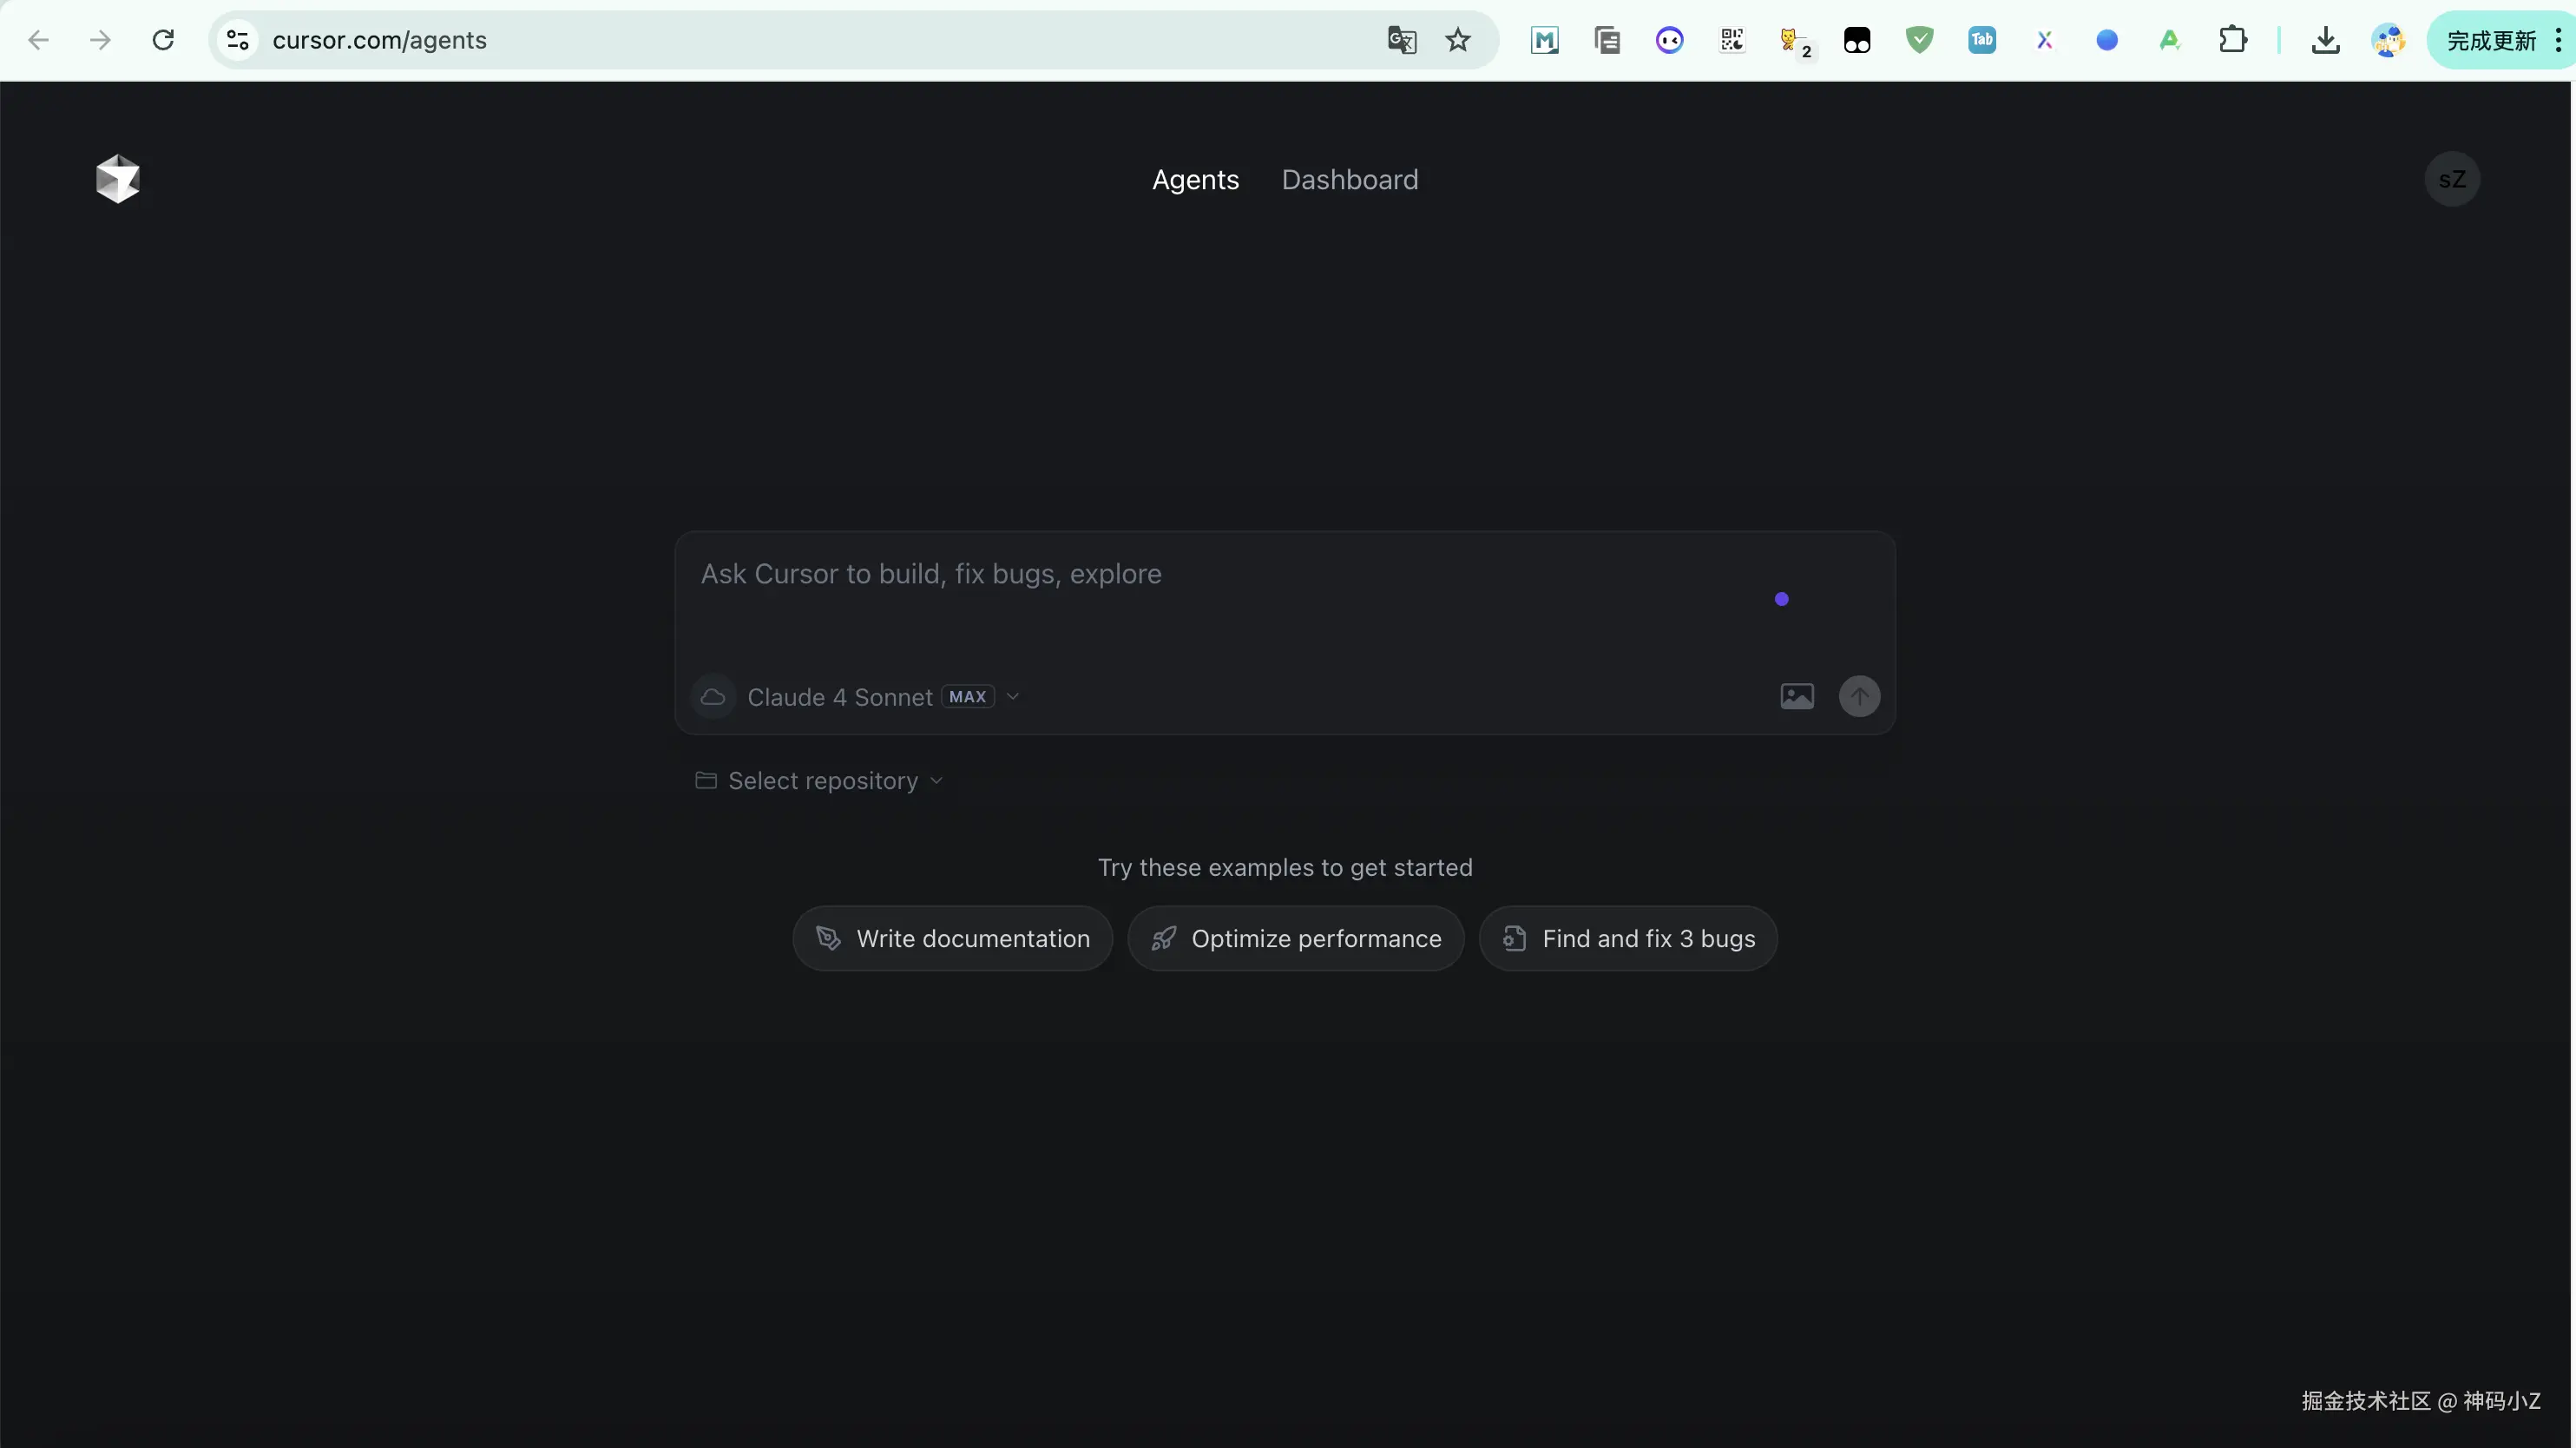Viewport: 2576px width, 1448px height.
Task: Expand the Select repository dropdown
Action: (820, 781)
